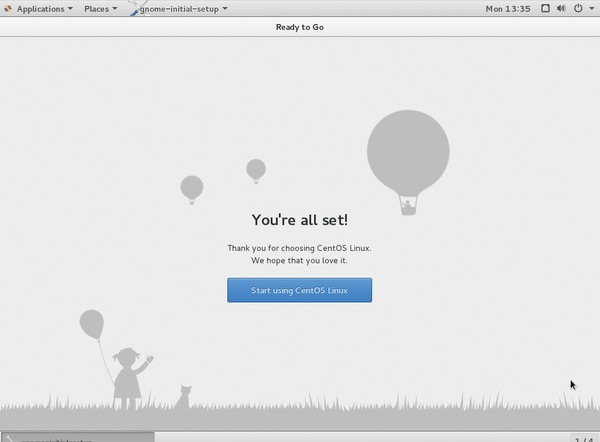
Task: Click Start using CentOS Linux button
Action: click(299, 290)
